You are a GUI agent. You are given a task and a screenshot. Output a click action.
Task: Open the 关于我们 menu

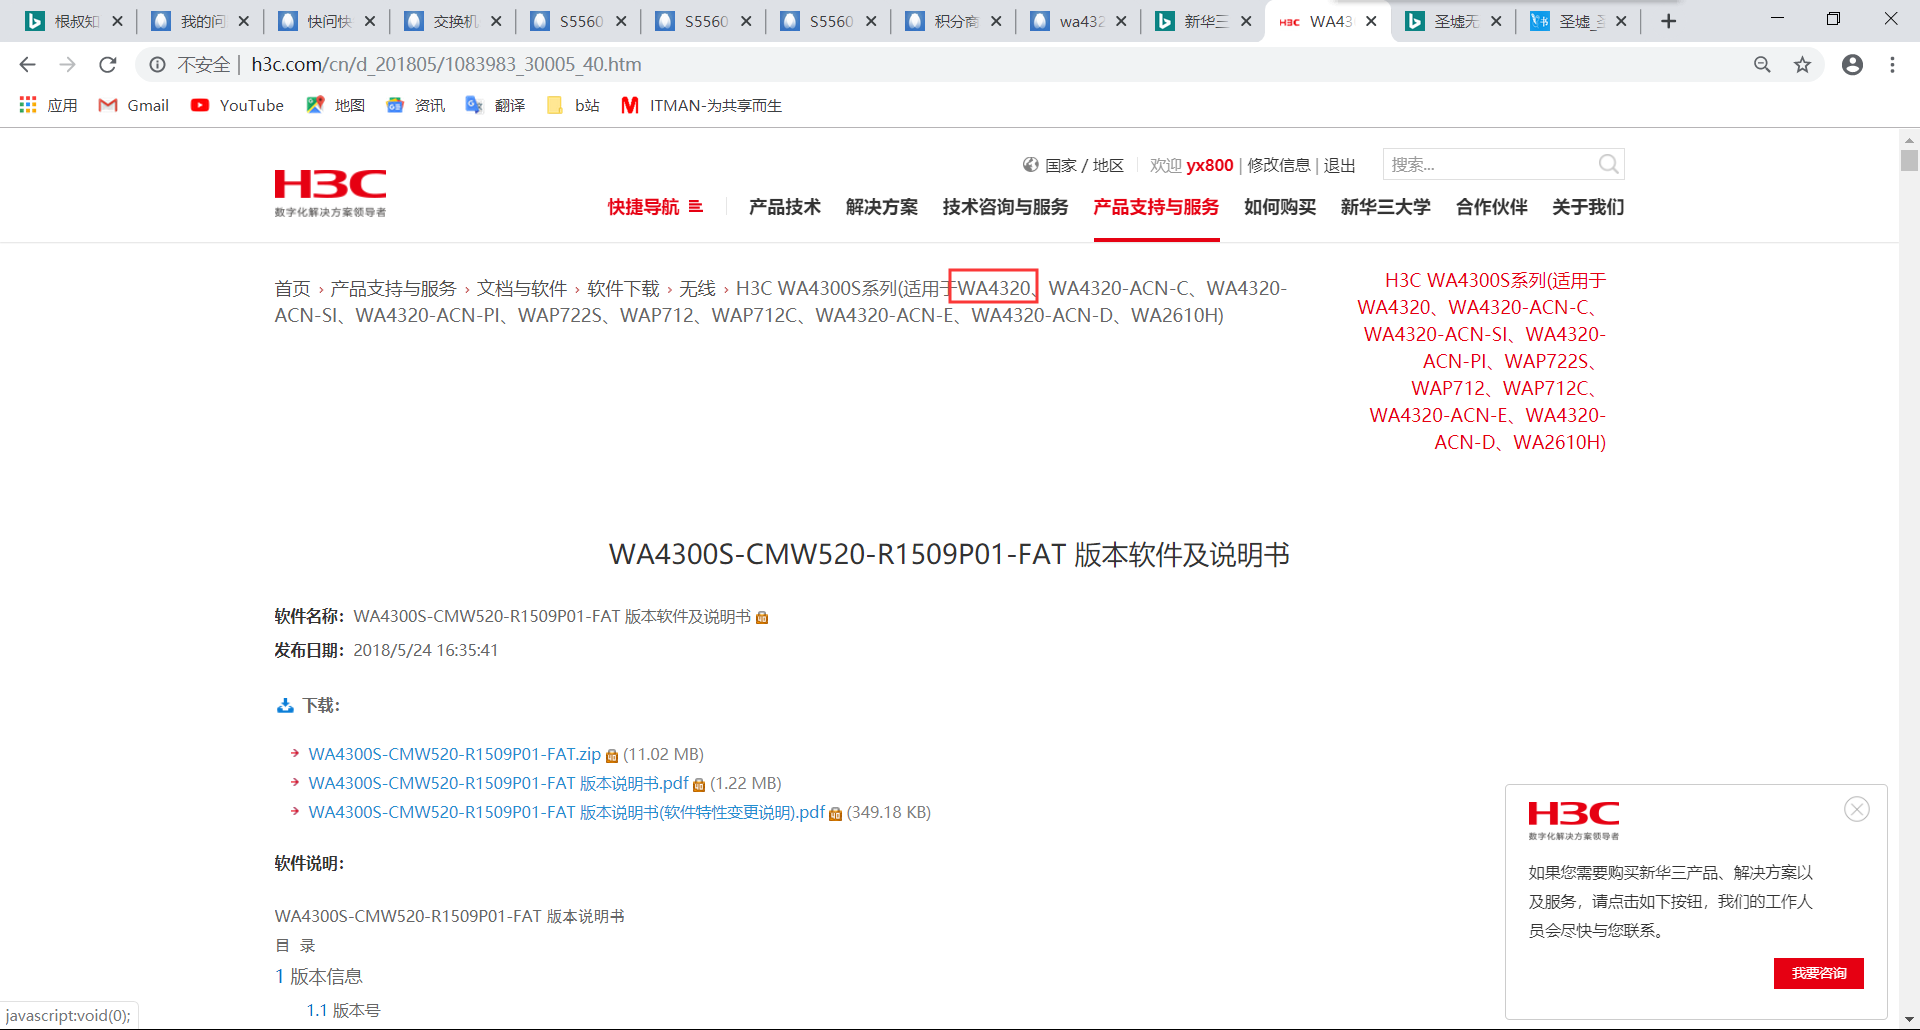click(1588, 207)
